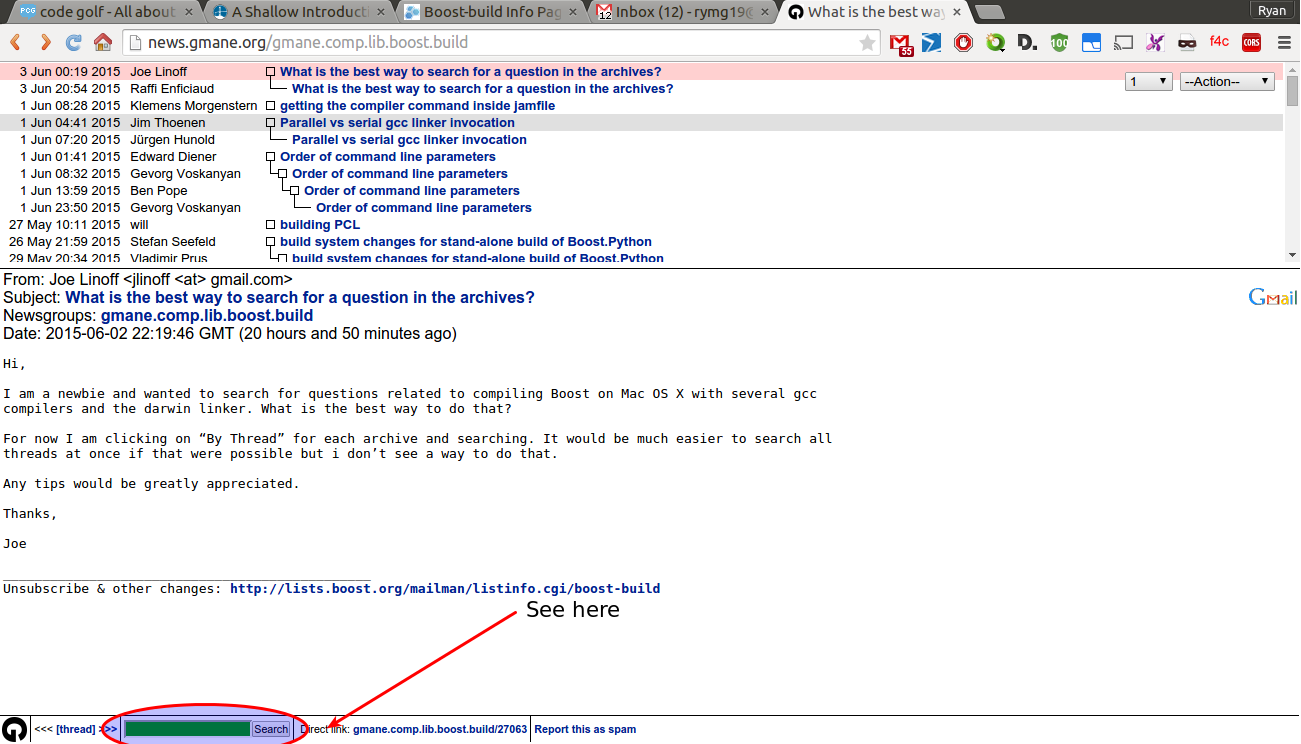Image resolution: width=1301 pixels, height=744 pixels.
Task: Open the --Action-- dropdown
Action: [1227, 82]
